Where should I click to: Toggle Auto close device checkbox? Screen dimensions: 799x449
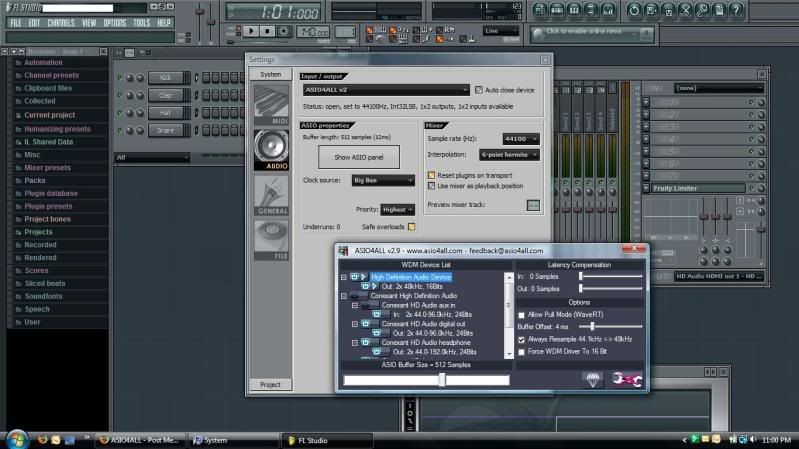coord(478,90)
